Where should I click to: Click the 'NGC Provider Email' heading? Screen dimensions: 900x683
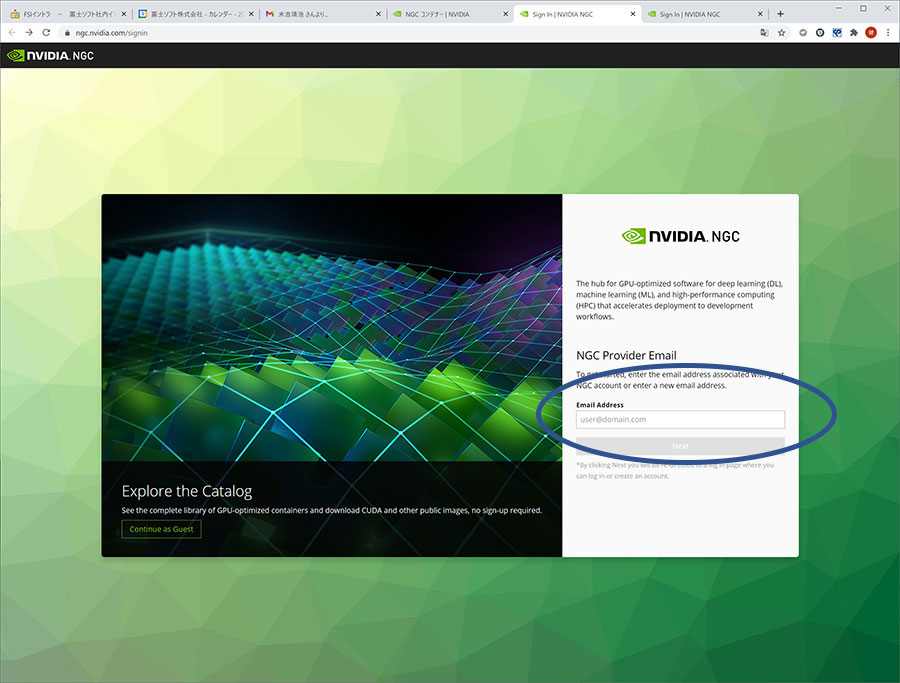click(x=626, y=355)
